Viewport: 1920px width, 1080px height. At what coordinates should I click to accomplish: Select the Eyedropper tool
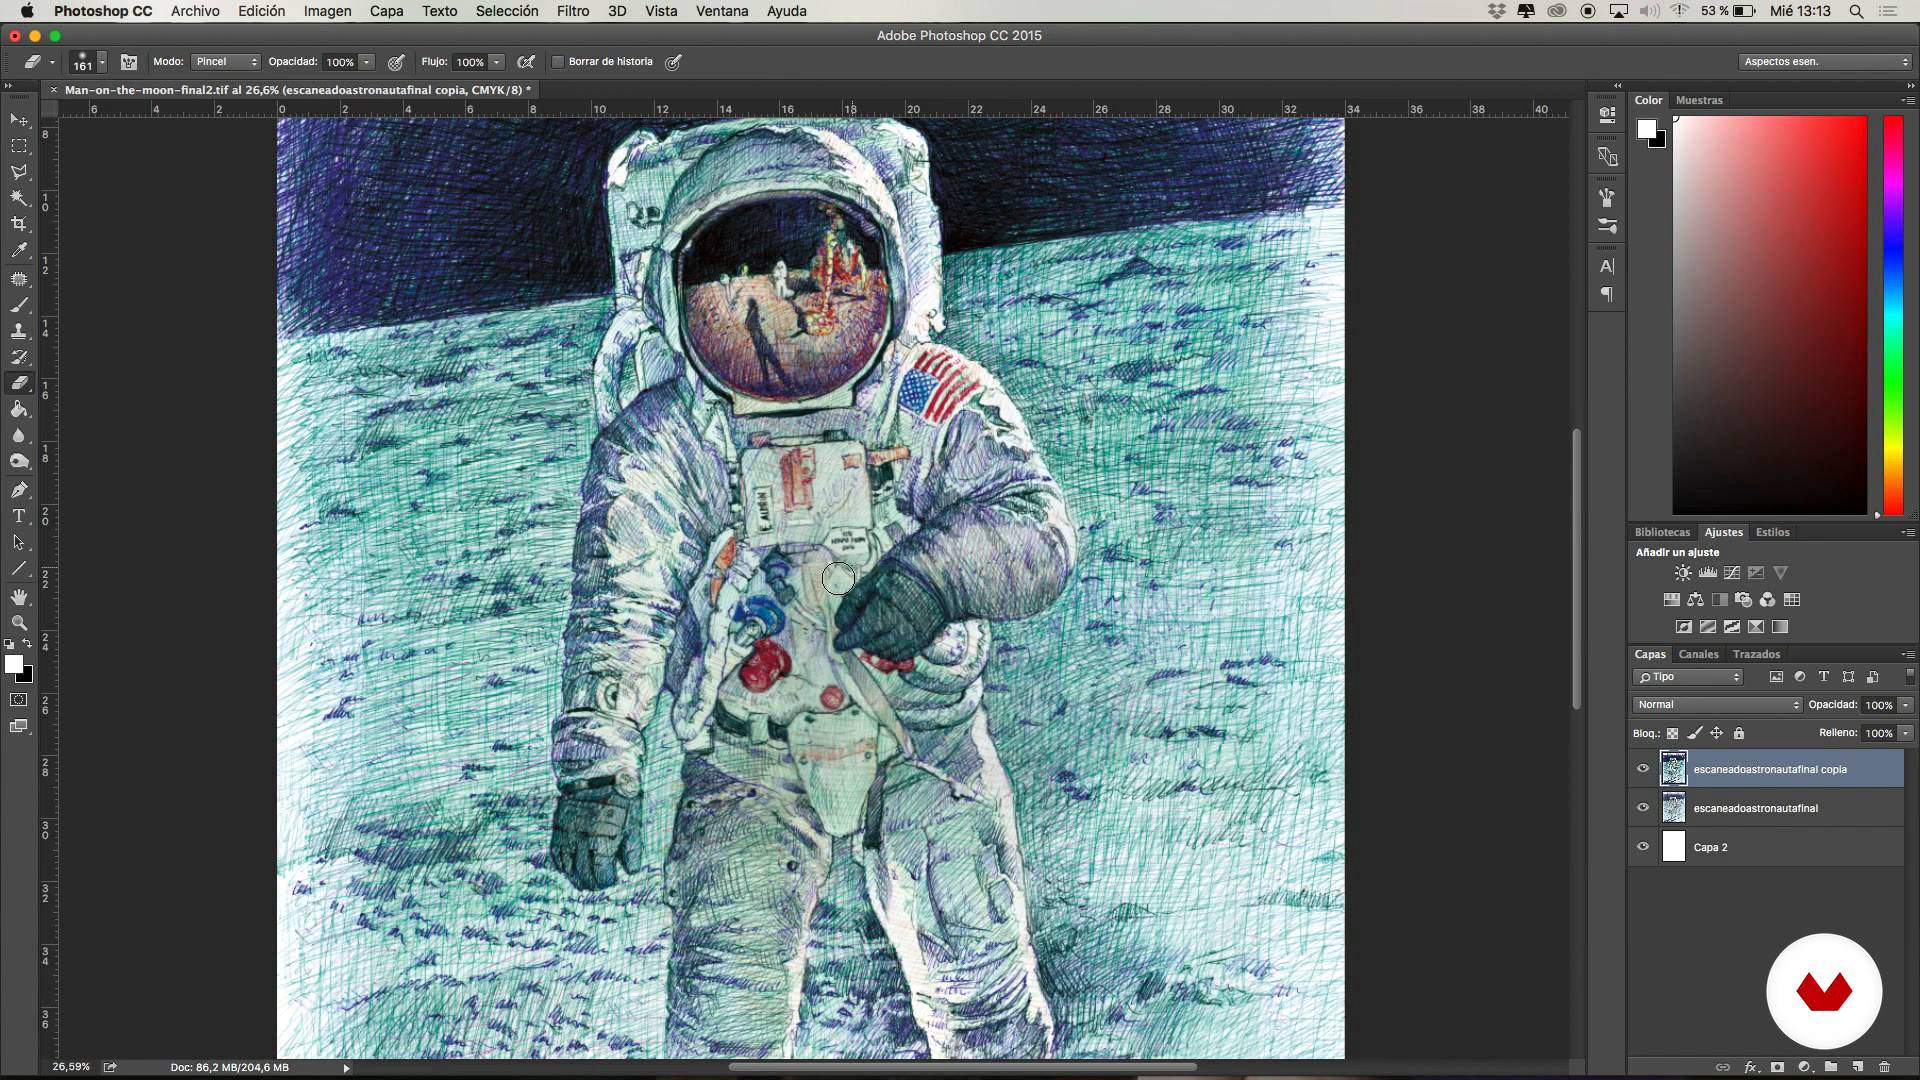coord(19,250)
